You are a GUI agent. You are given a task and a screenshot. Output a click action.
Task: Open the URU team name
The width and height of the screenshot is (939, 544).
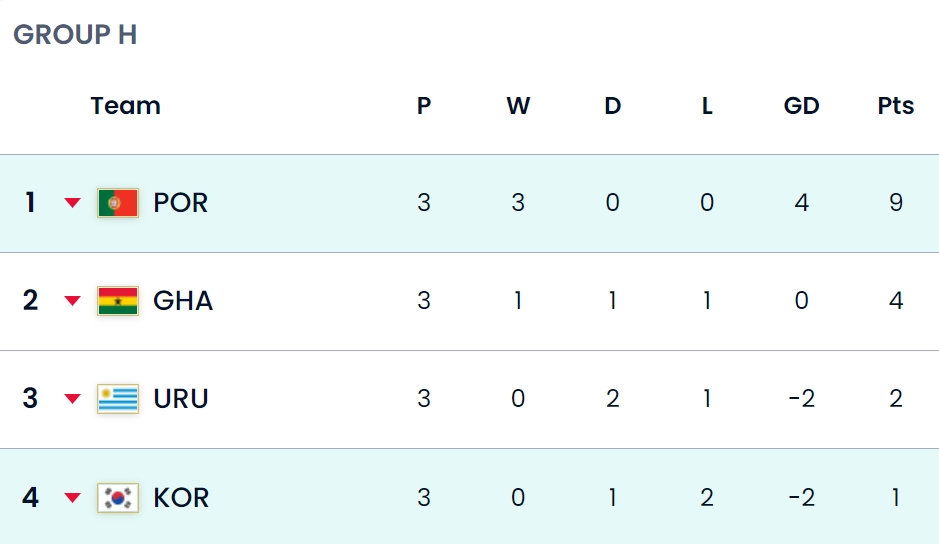click(x=181, y=399)
